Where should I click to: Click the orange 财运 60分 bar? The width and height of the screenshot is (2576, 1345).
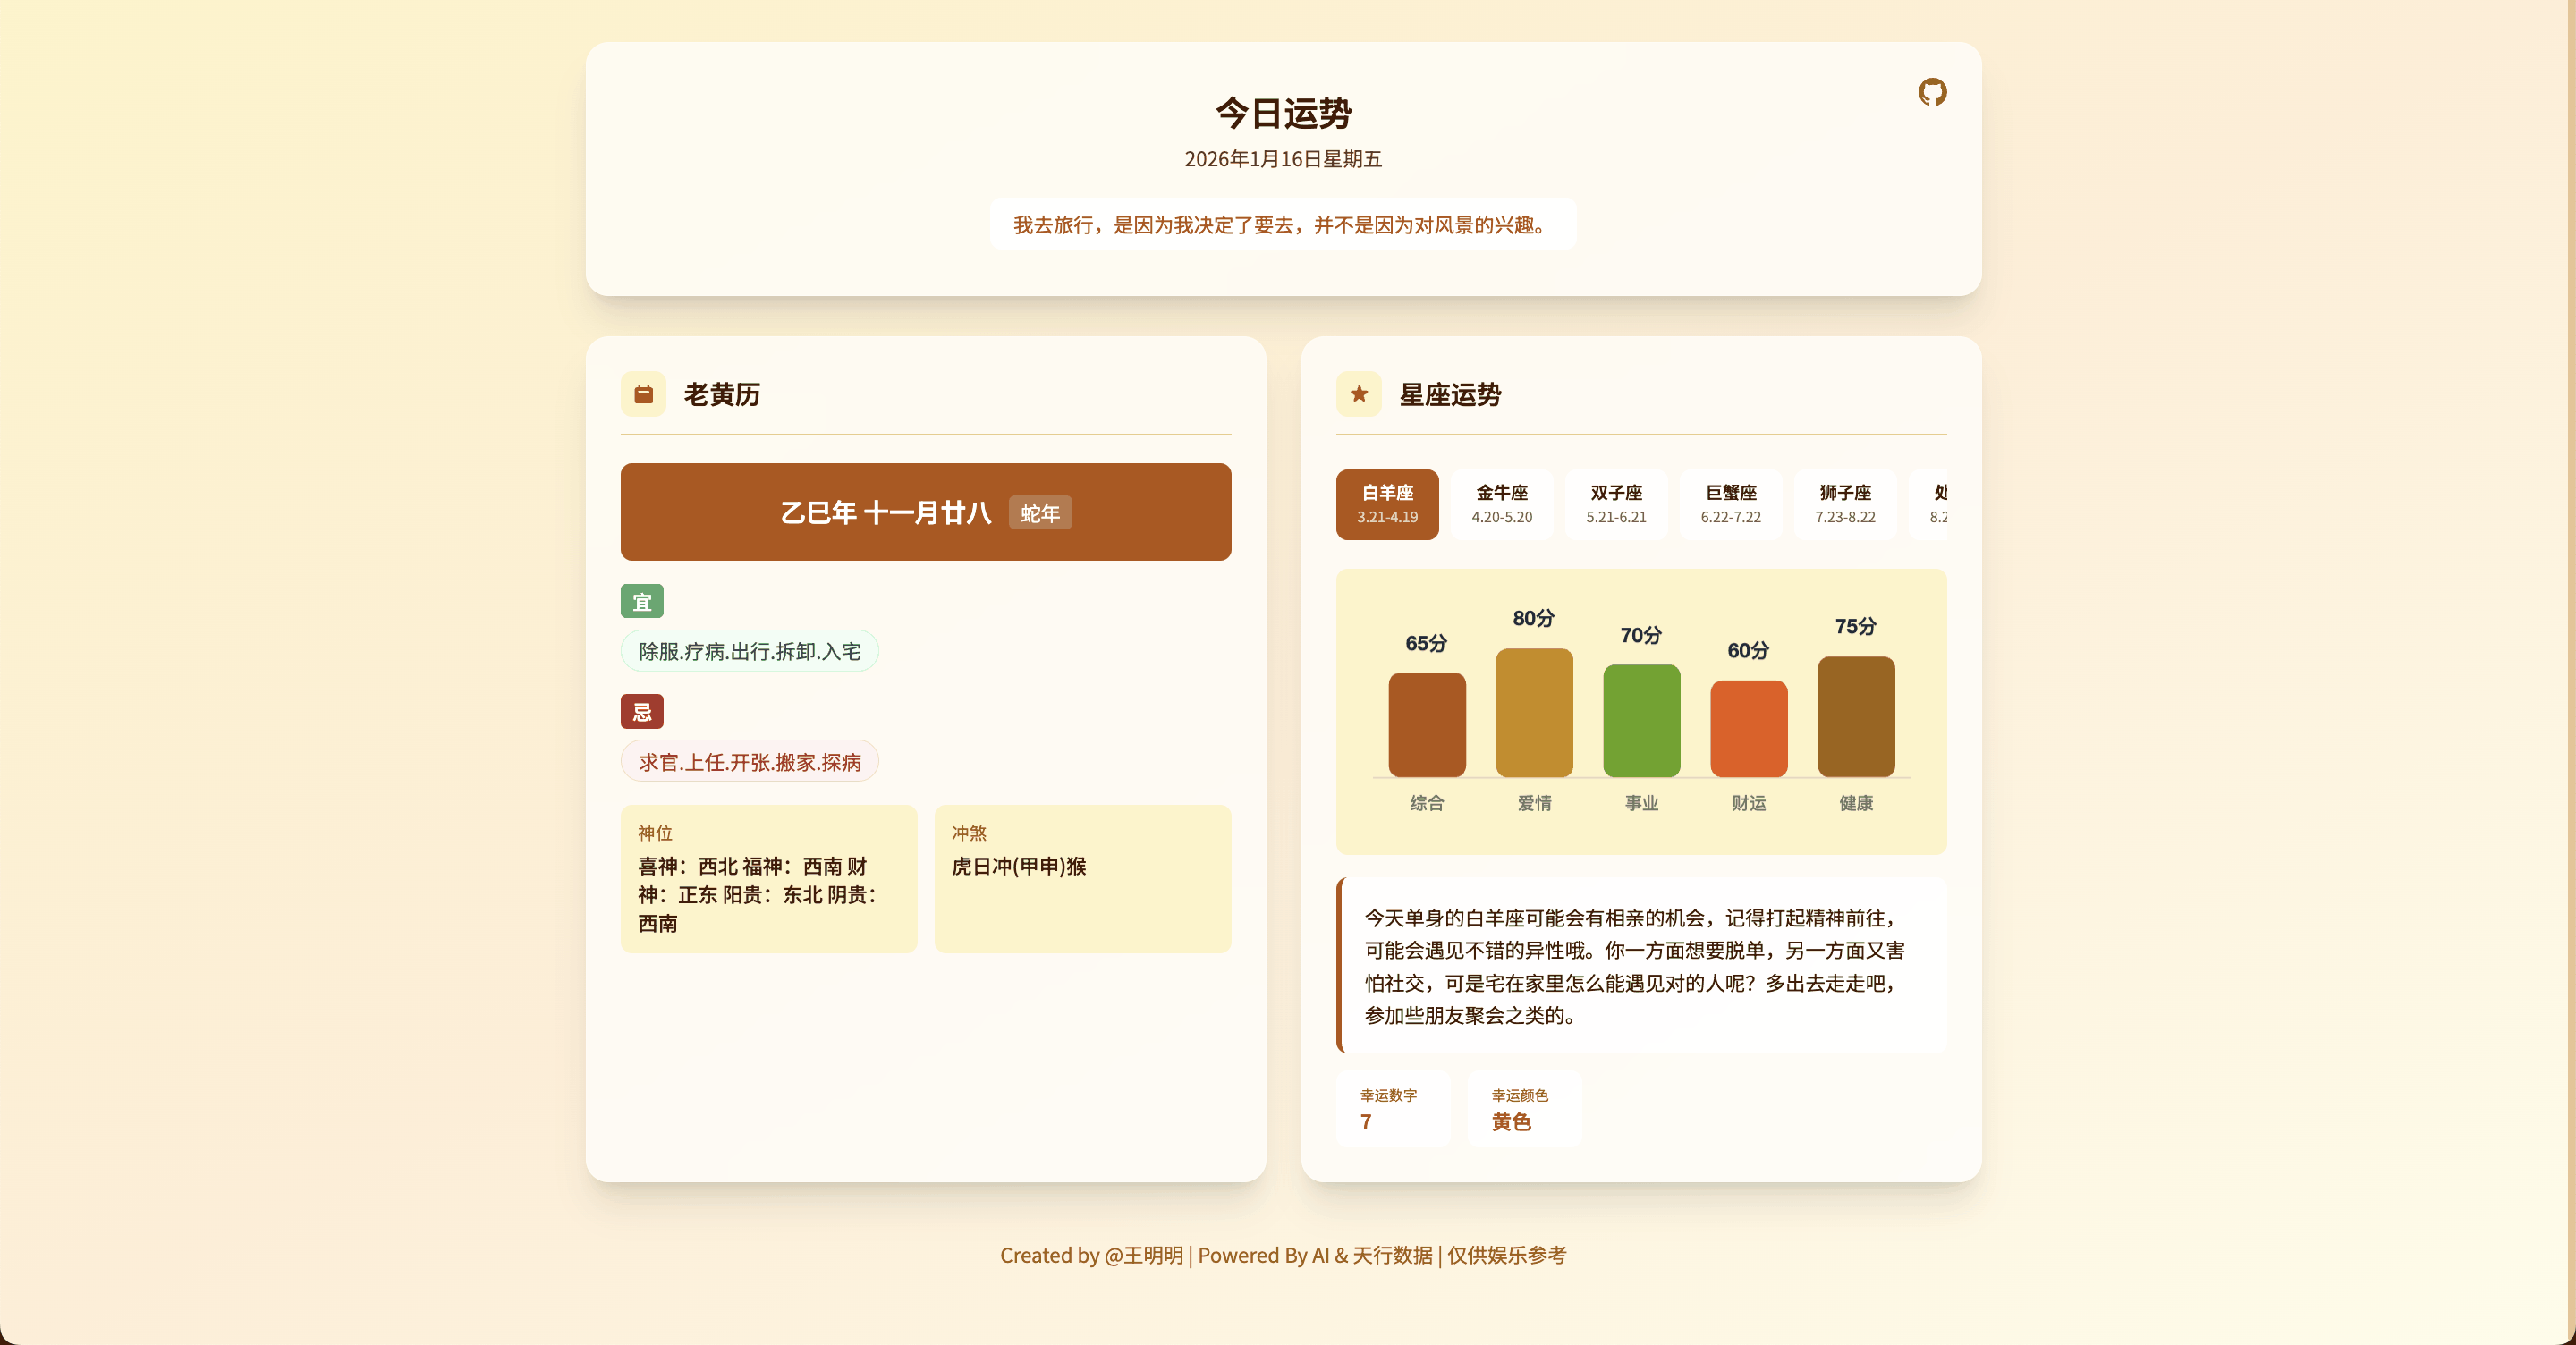(x=1748, y=728)
